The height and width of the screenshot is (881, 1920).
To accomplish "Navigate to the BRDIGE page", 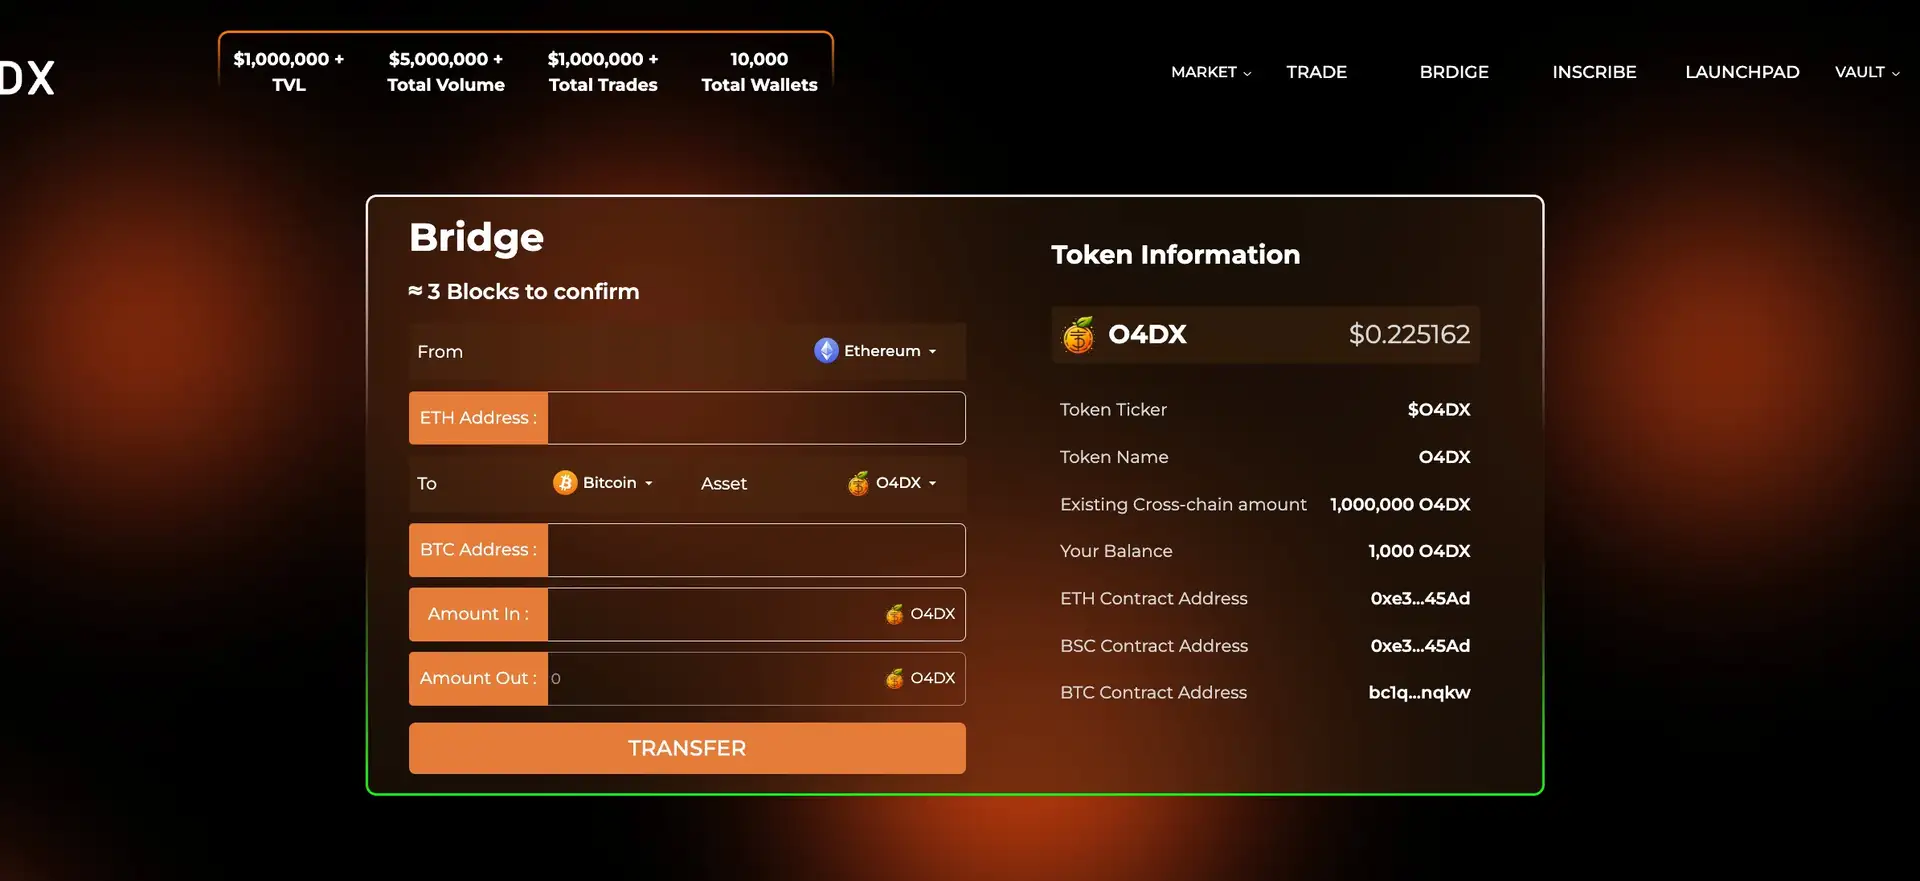I will [x=1453, y=72].
